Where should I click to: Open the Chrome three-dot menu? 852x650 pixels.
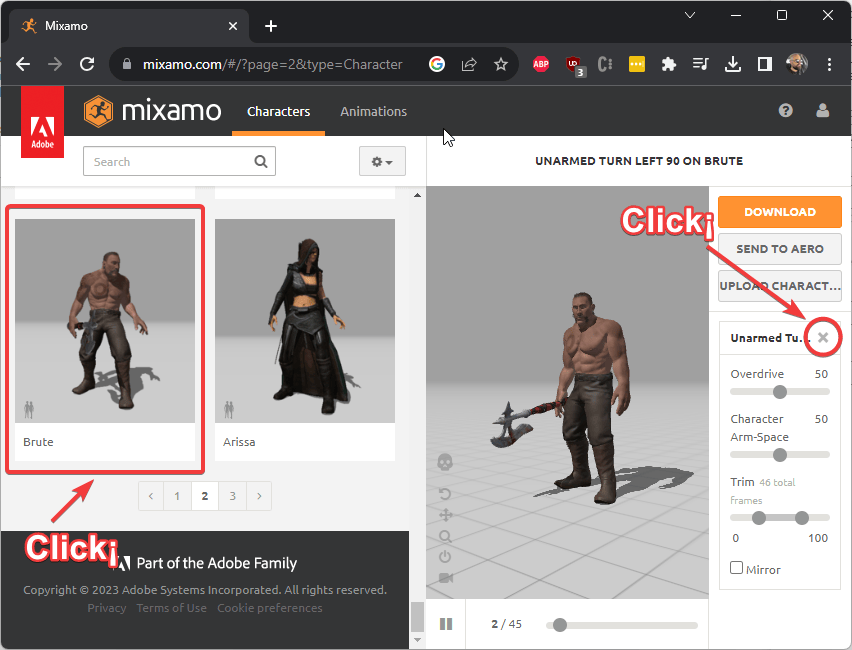[829, 64]
